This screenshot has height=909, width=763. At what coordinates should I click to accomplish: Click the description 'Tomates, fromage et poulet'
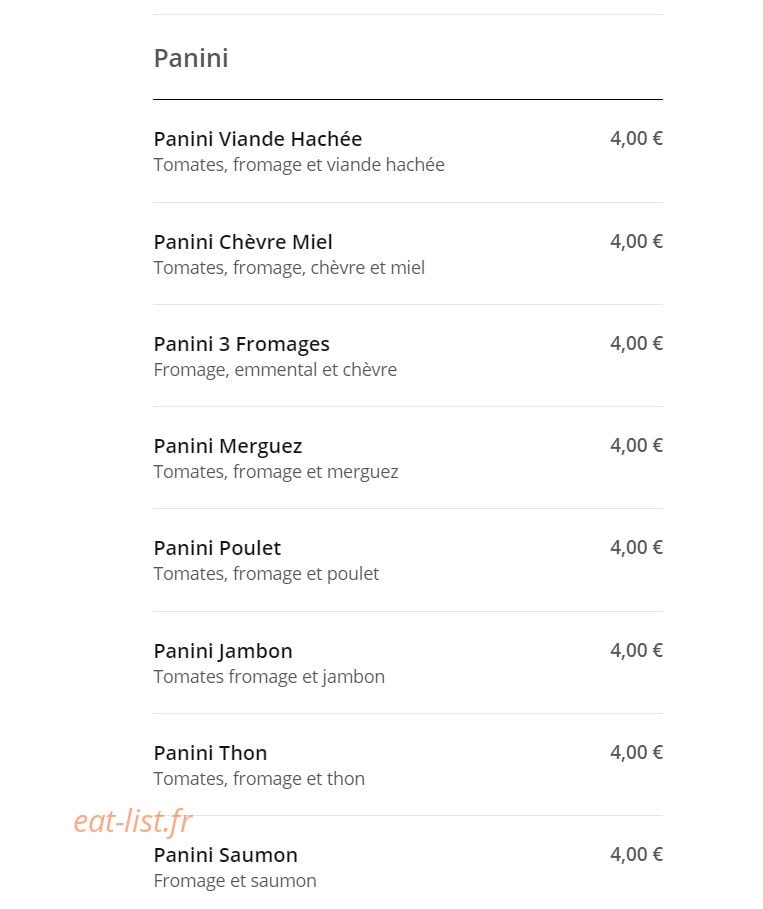coord(266,574)
